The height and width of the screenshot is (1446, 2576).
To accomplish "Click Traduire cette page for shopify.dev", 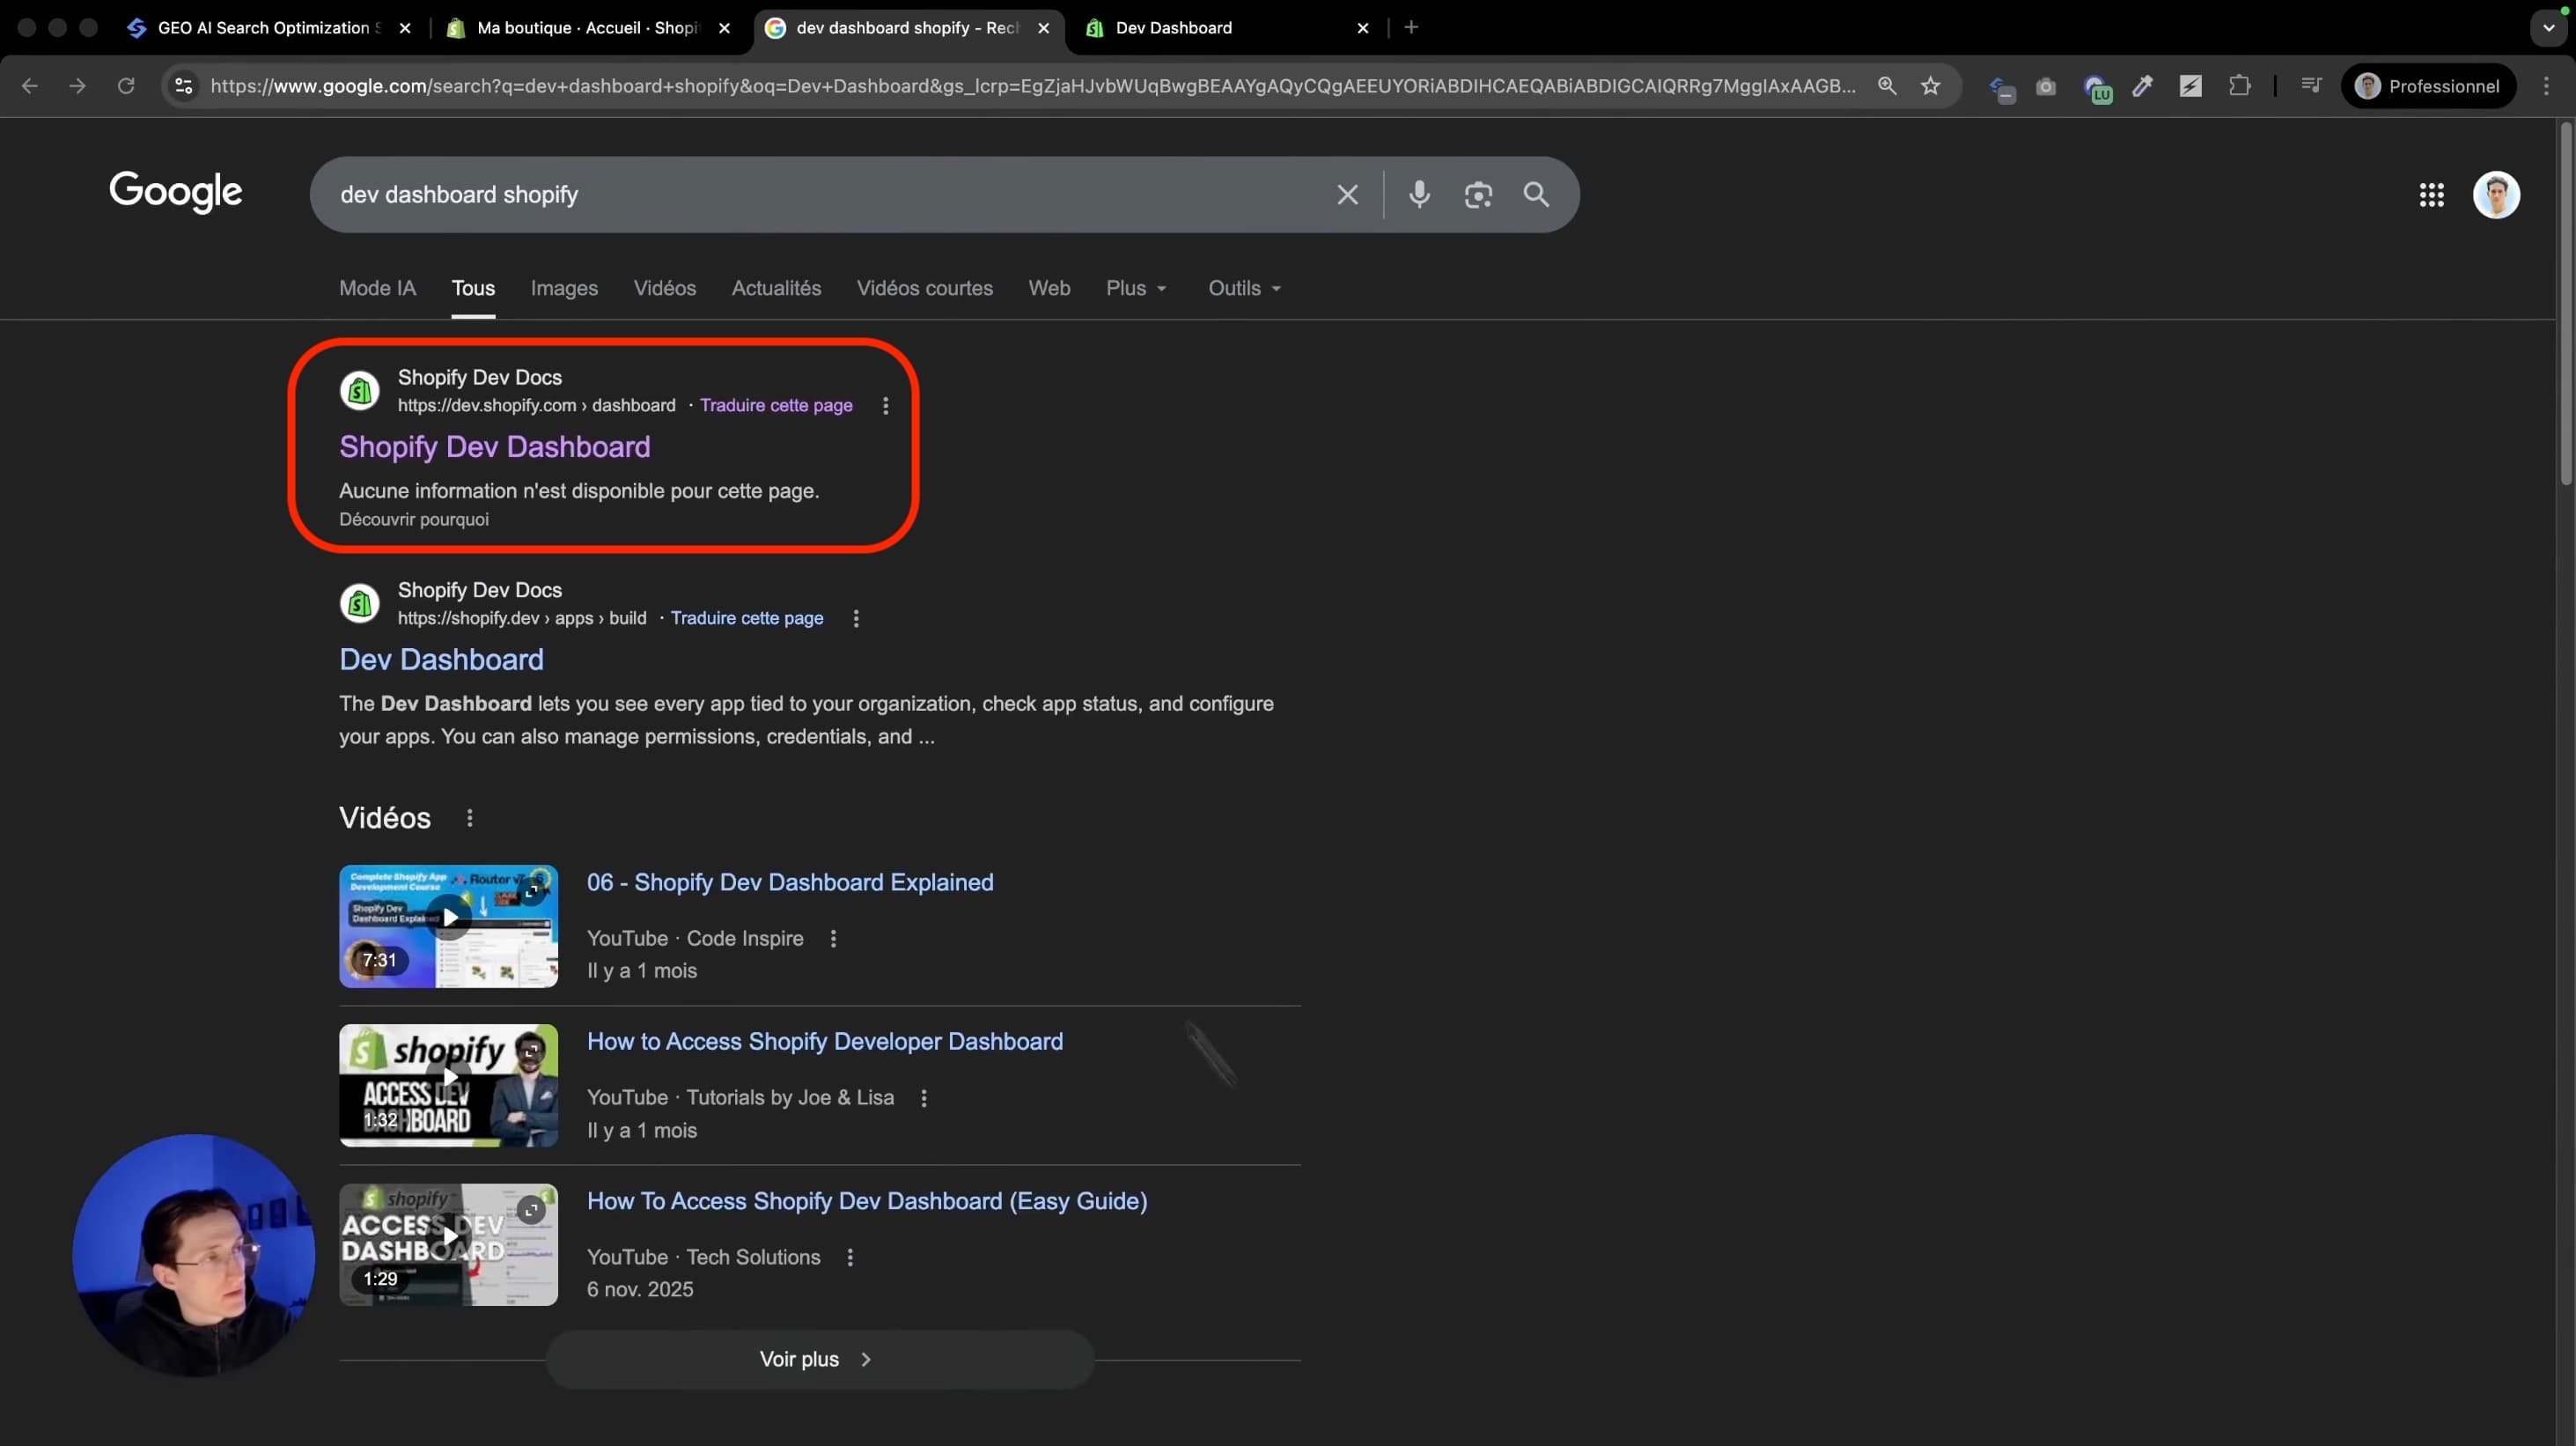I will point(747,619).
